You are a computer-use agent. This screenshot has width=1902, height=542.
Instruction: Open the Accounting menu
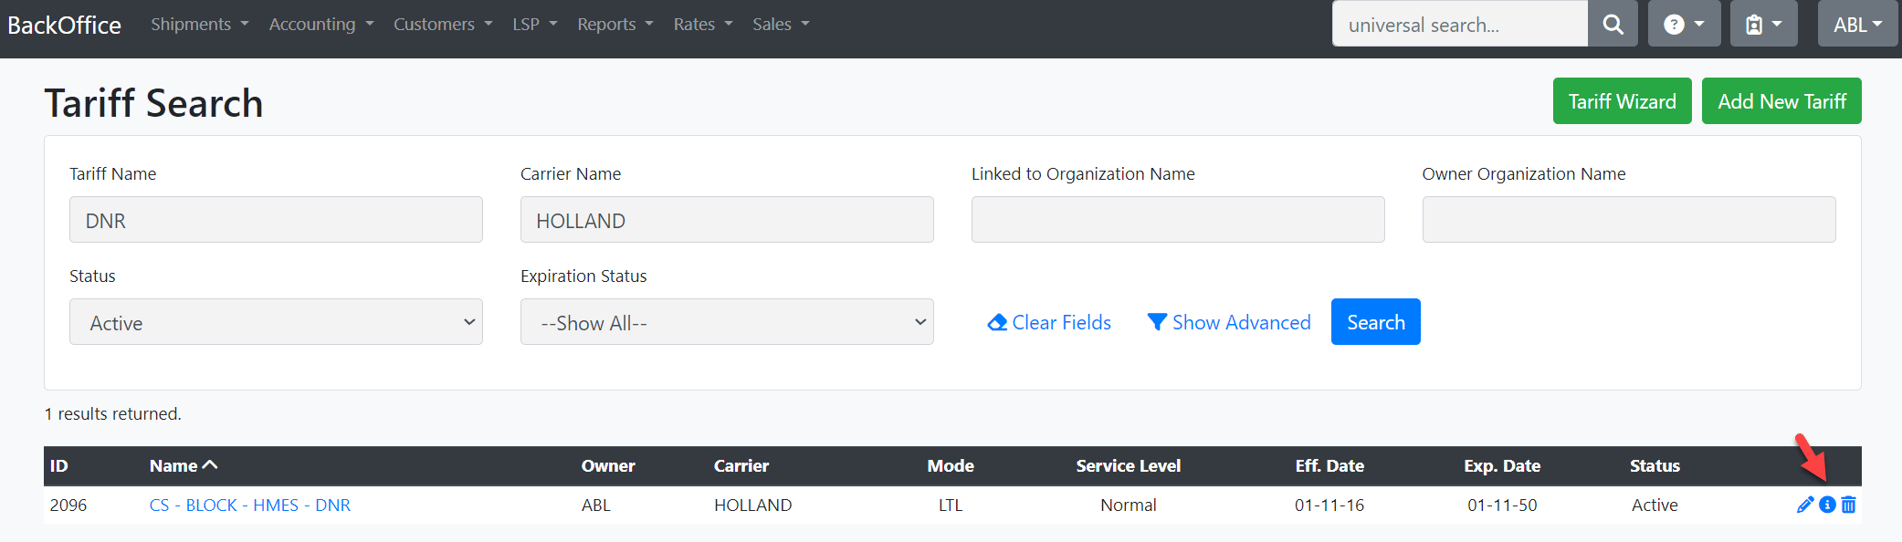pos(320,24)
